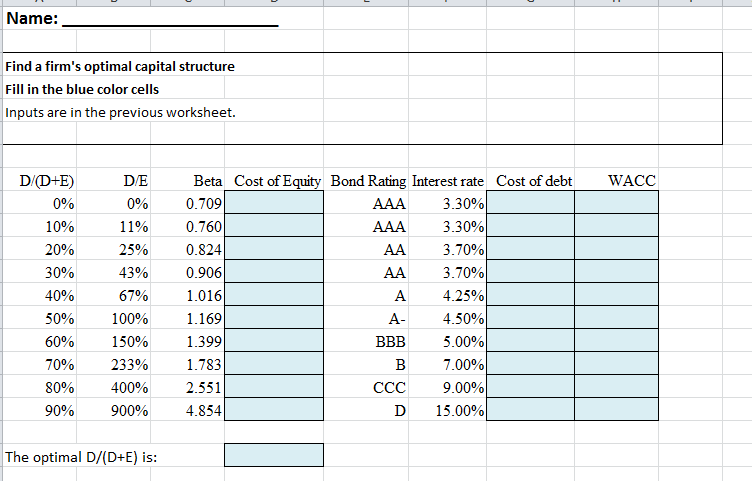Select the interest rate 5.00%
This screenshot has width=752, height=481.
tap(463, 341)
